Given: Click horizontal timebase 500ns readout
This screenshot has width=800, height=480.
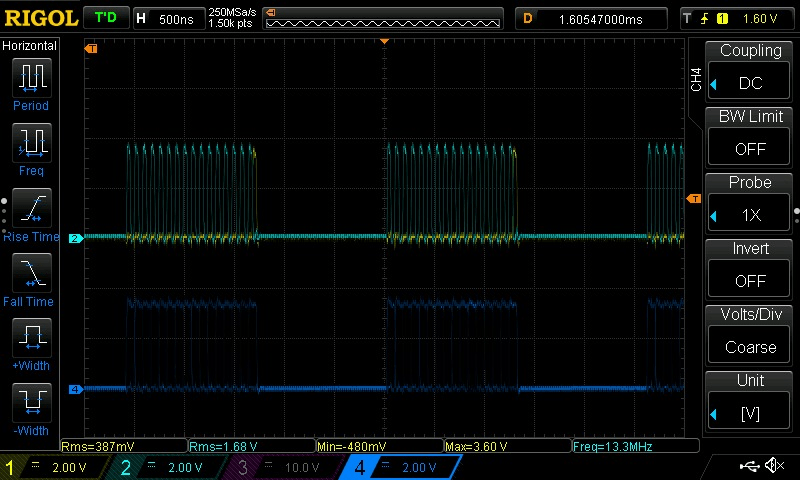Looking at the screenshot, I should click(176, 19).
